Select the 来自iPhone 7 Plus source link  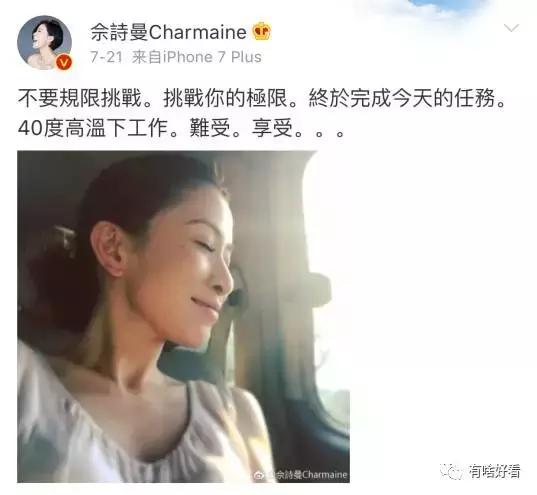[197, 57]
